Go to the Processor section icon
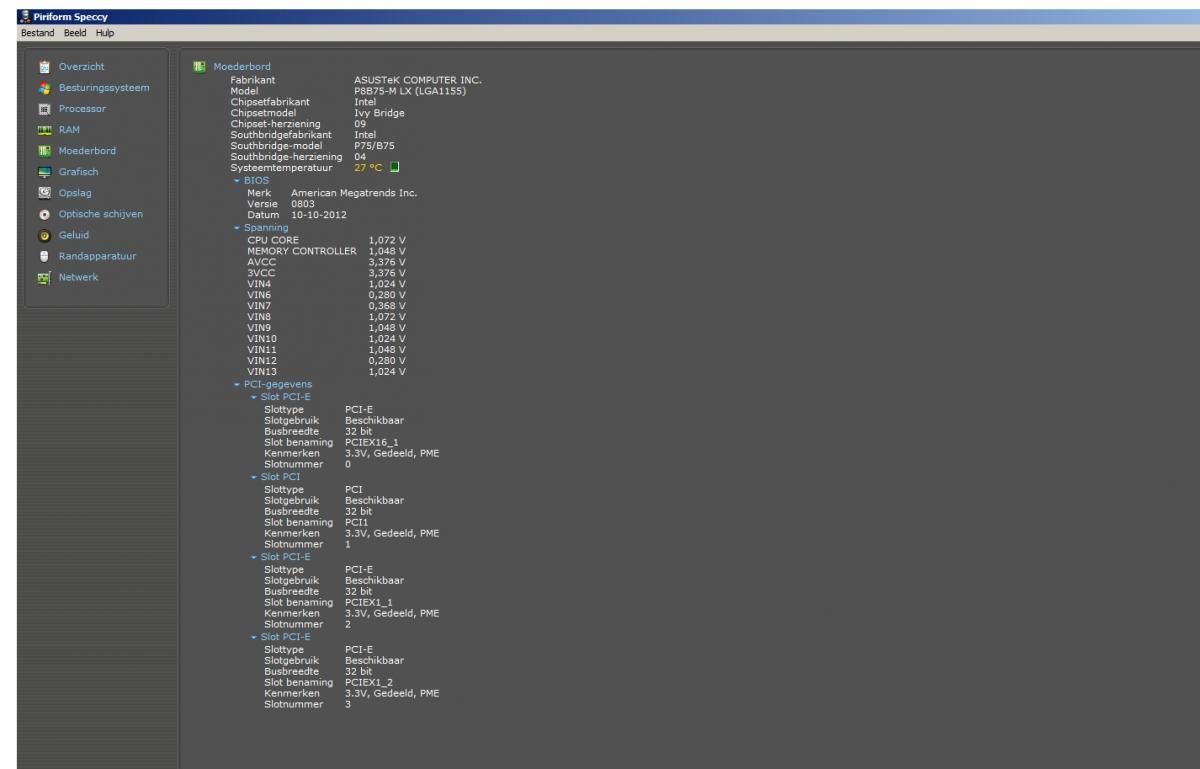Viewport: 1200px width, 769px height. tap(43, 109)
